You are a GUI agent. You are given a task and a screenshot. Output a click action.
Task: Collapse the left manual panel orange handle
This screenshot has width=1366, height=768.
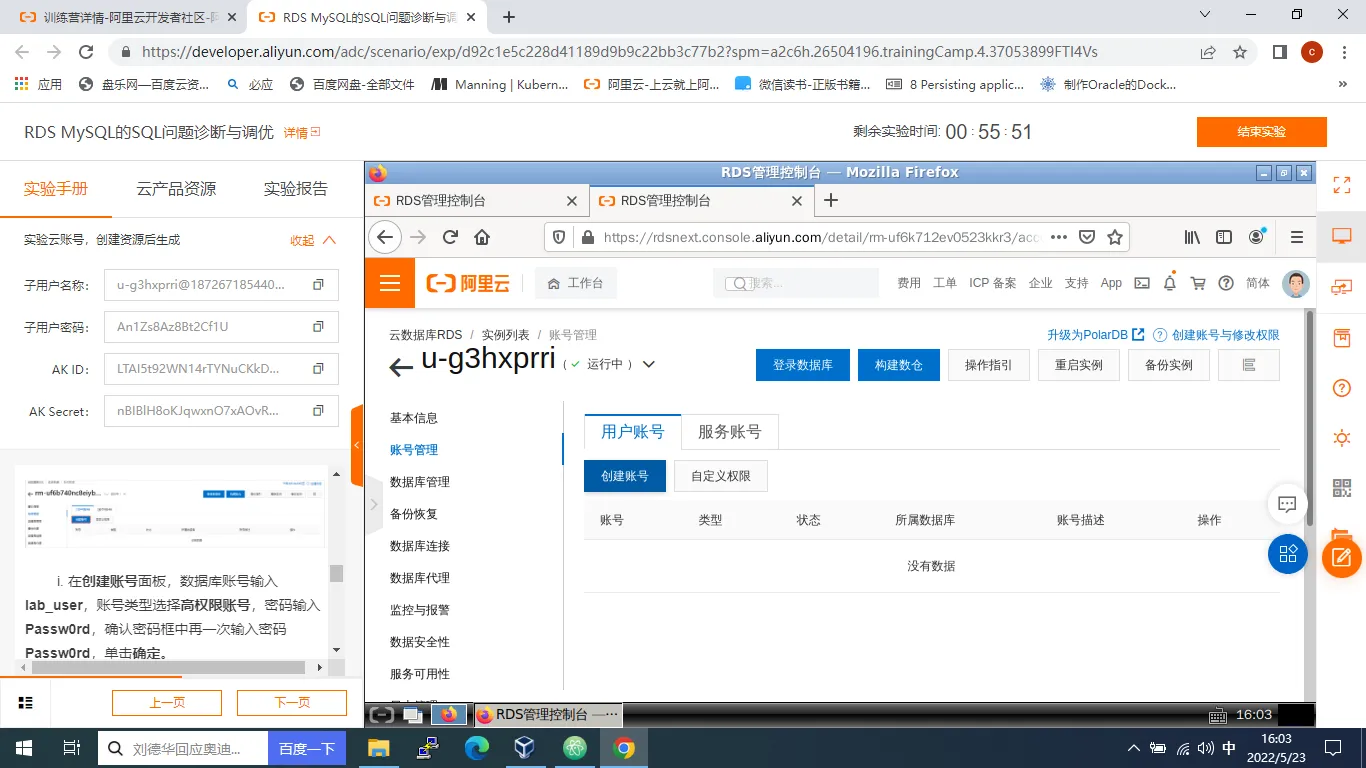[357, 446]
